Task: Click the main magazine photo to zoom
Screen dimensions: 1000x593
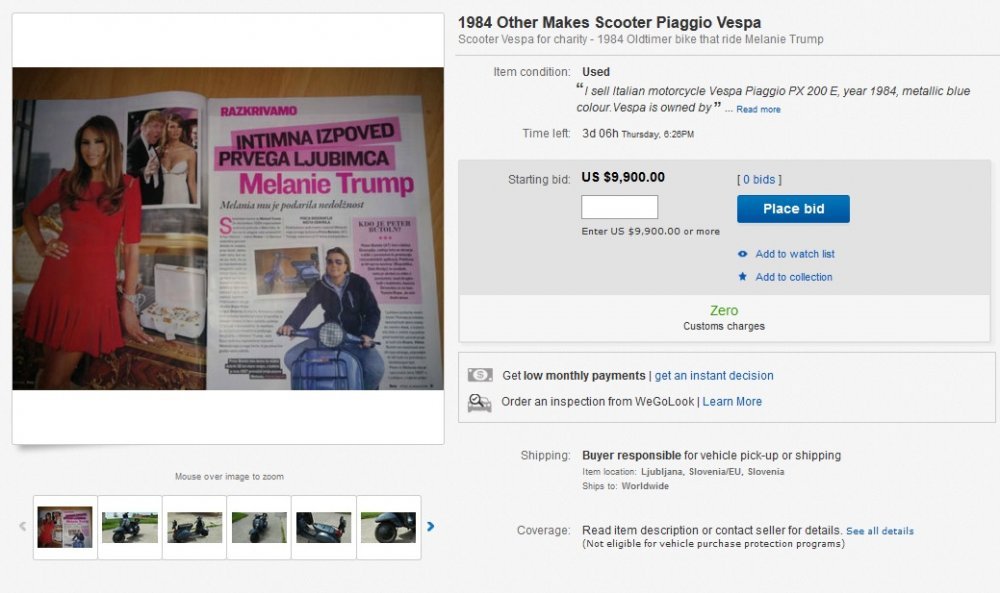Action: tap(228, 228)
